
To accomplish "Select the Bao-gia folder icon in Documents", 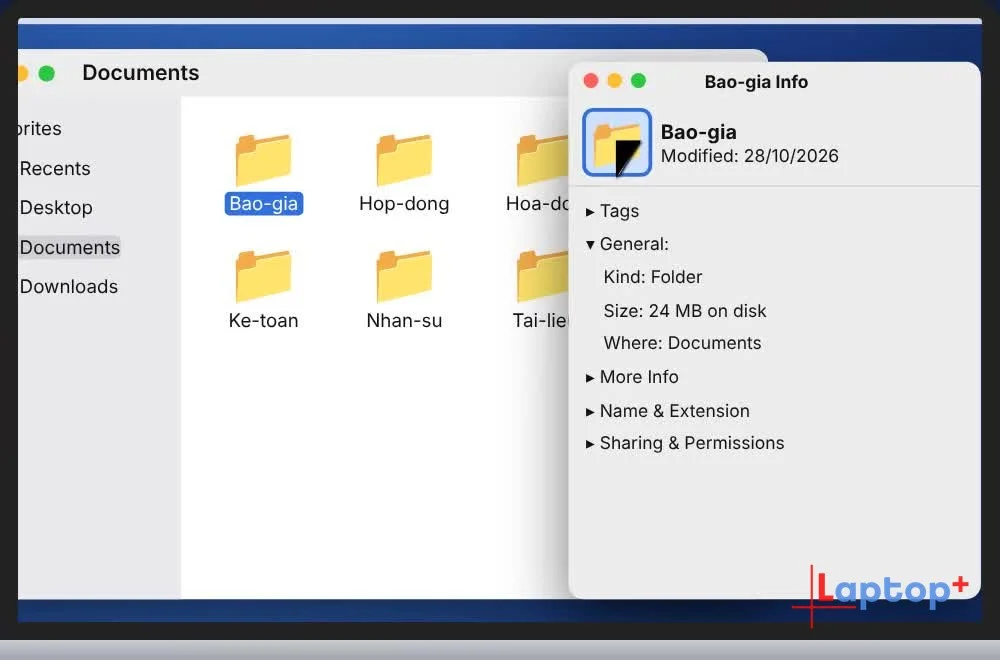I will click(263, 159).
